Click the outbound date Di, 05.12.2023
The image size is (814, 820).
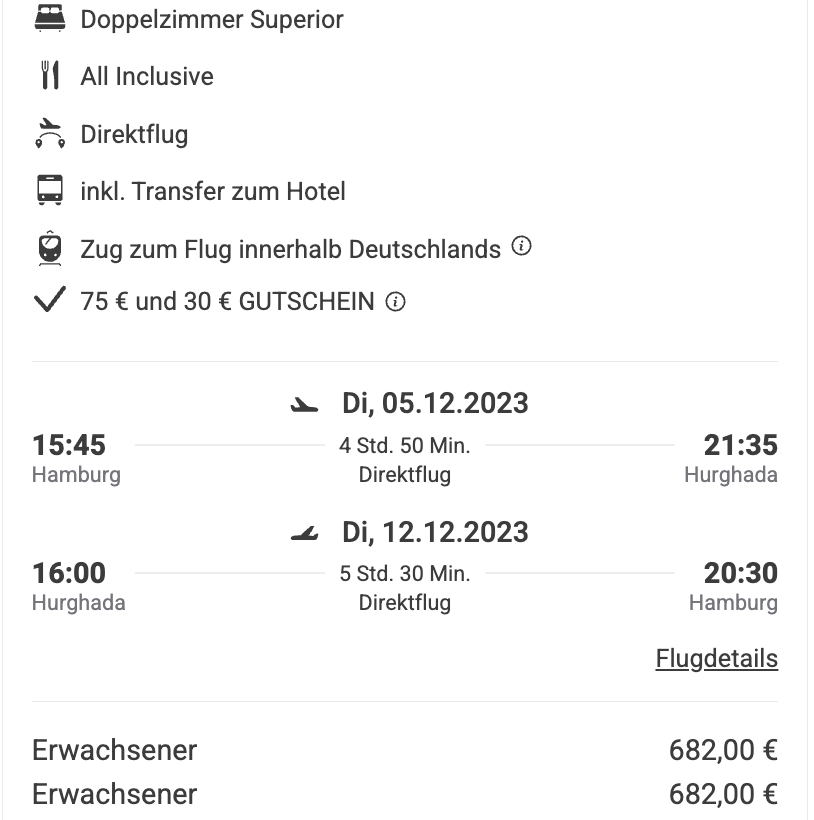click(435, 403)
